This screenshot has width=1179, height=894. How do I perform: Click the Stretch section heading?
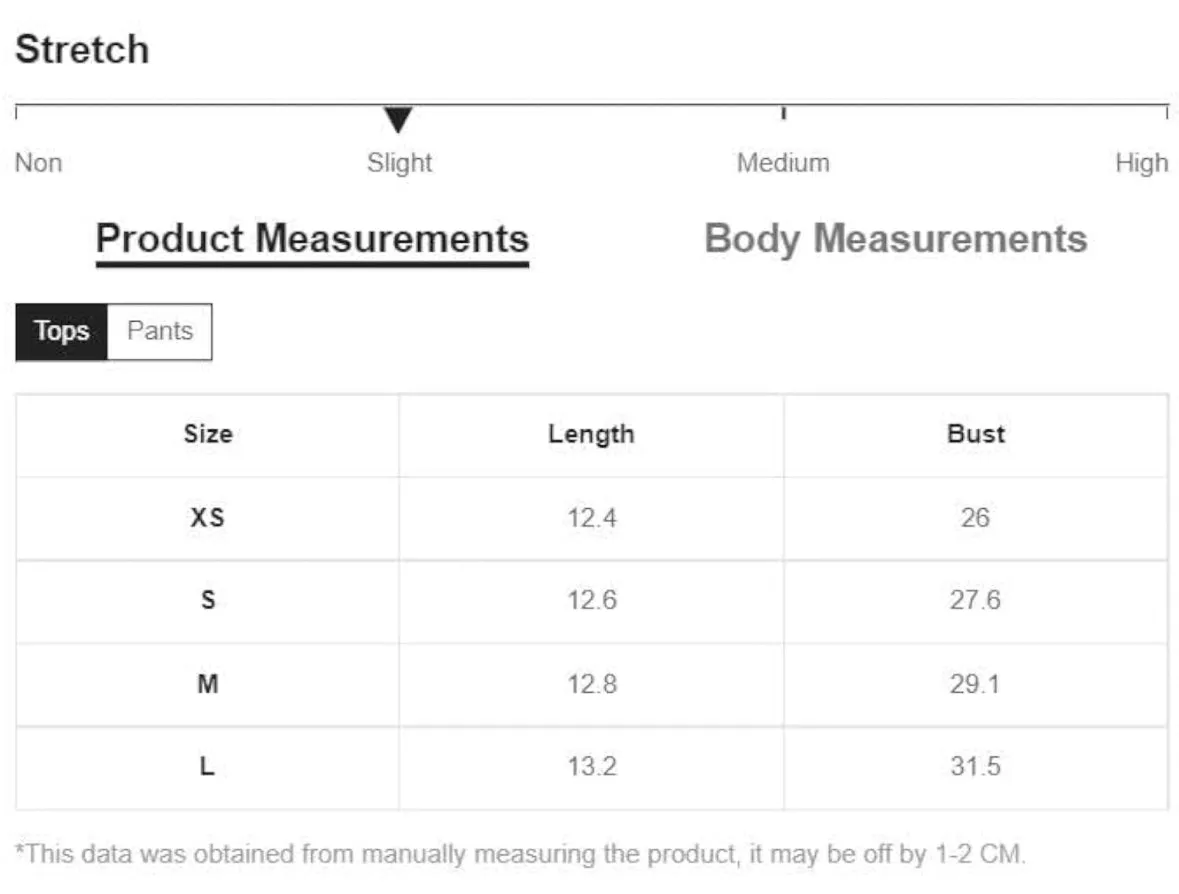click(82, 50)
